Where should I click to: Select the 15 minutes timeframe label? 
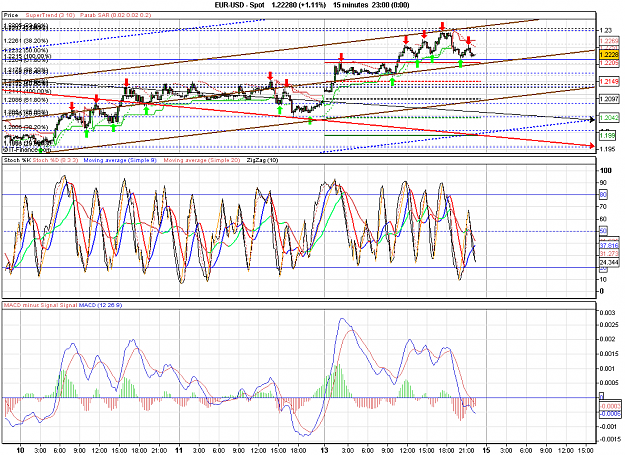351,5
